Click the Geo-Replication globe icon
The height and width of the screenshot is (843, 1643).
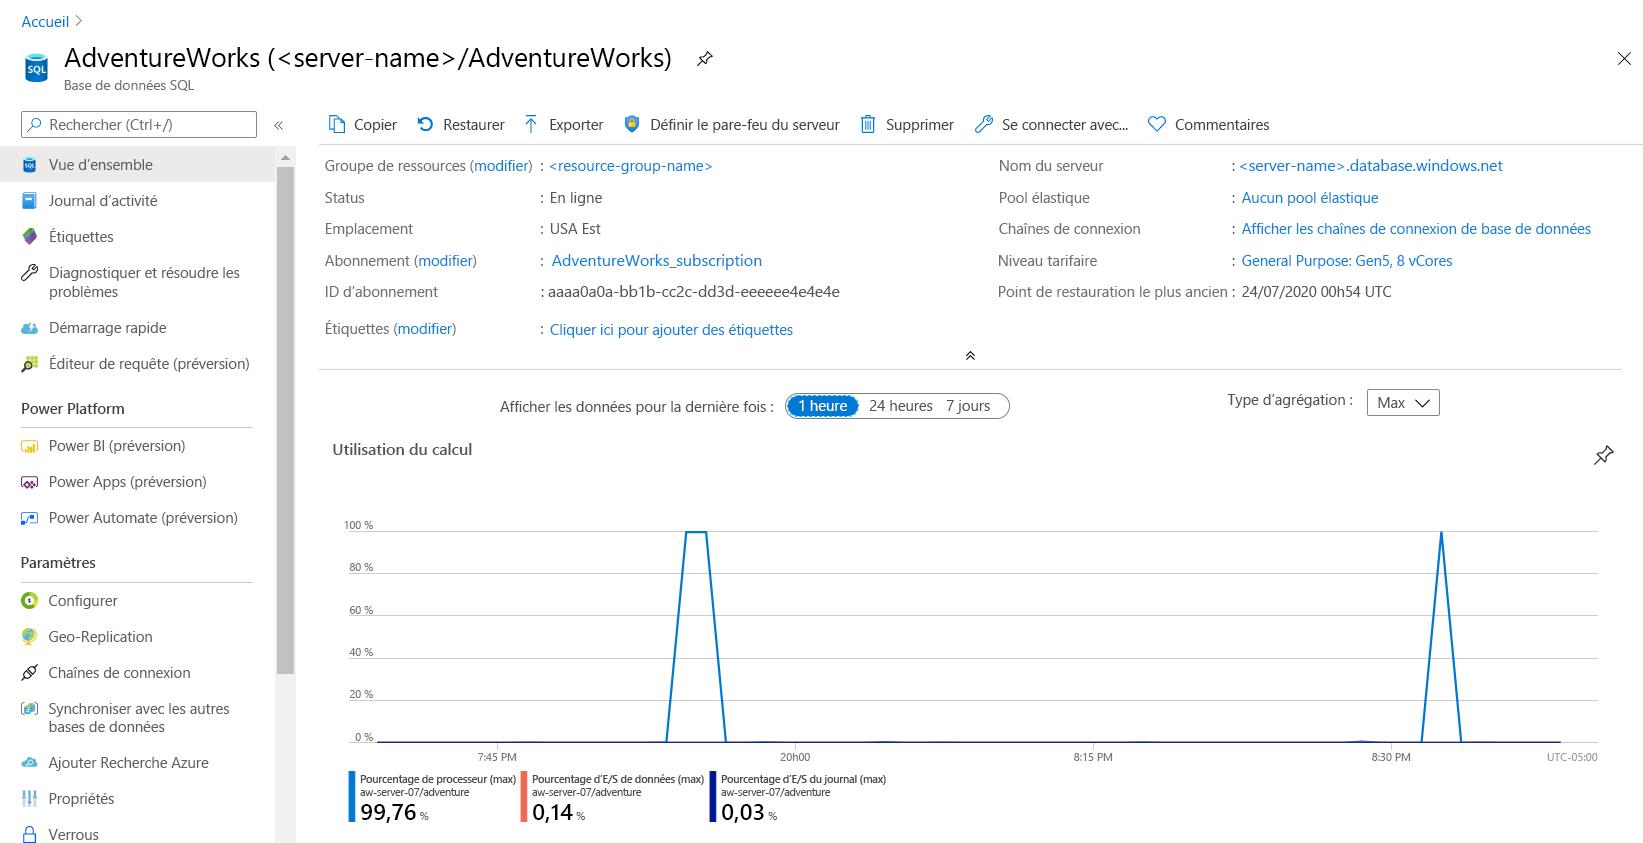(30, 637)
